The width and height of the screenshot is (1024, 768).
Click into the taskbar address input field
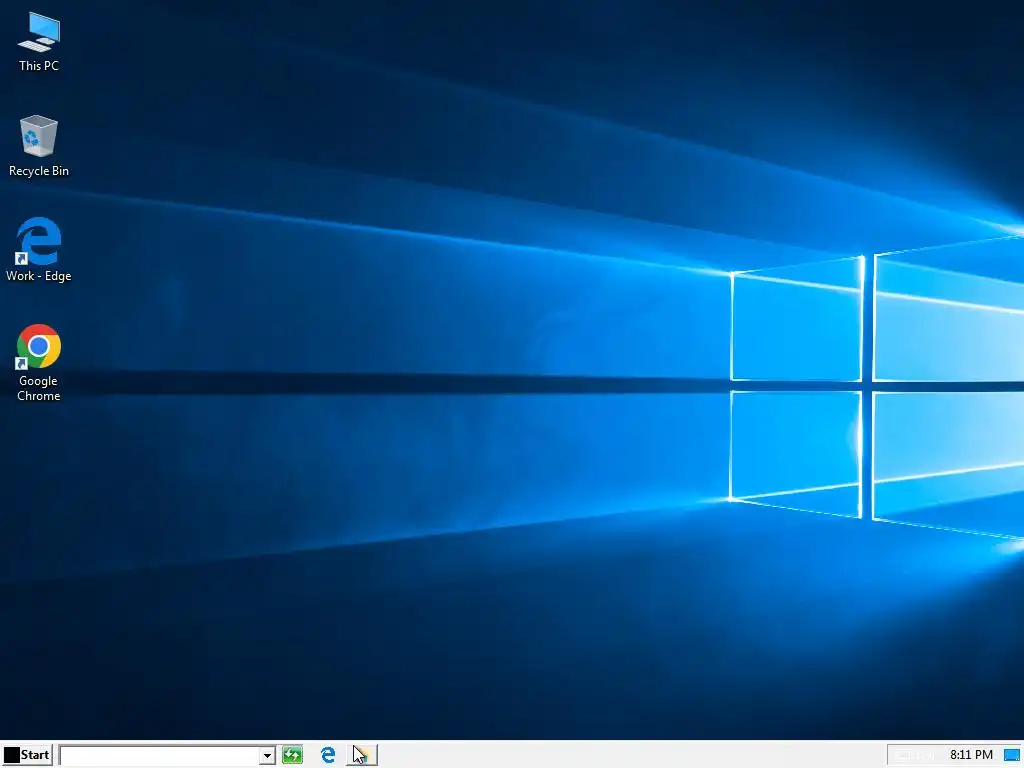[160, 756]
